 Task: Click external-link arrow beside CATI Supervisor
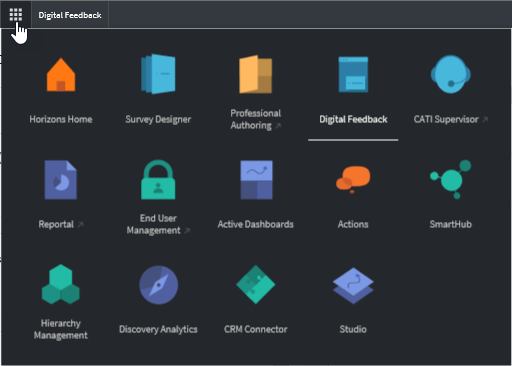tap(485, 119)
